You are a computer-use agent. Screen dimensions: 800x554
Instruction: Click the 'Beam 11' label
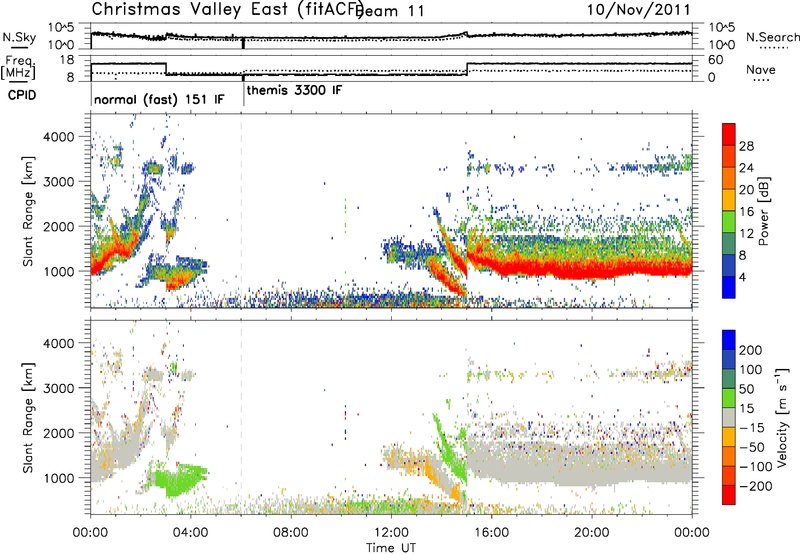(x=391, y=11)
